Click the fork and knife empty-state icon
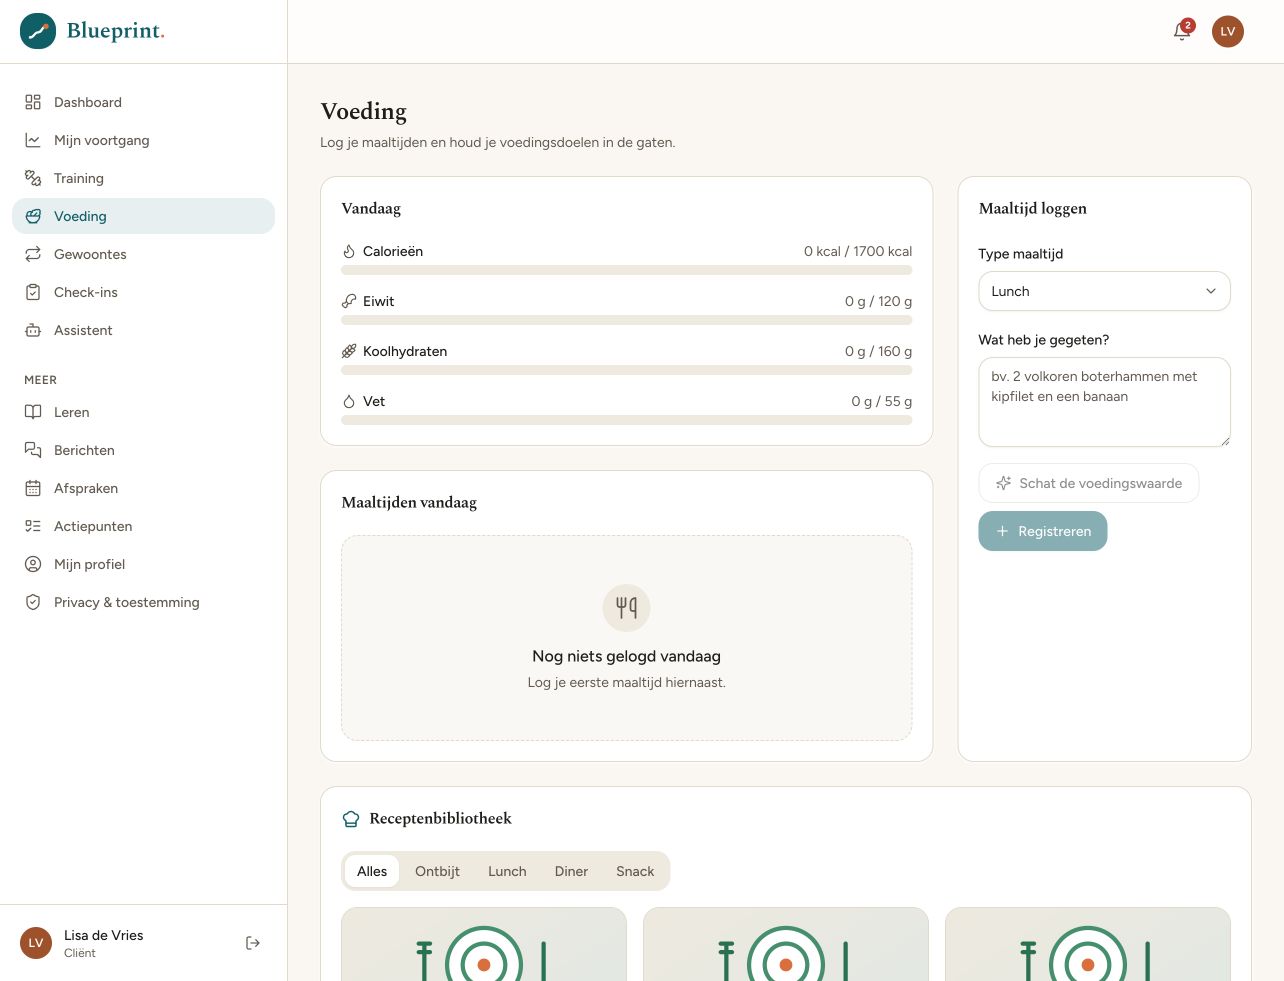This screenshot has width=1284, height=981. pos(626,607)
